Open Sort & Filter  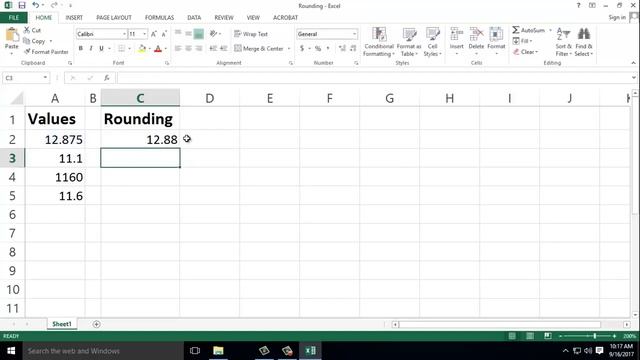pos(563,42)
